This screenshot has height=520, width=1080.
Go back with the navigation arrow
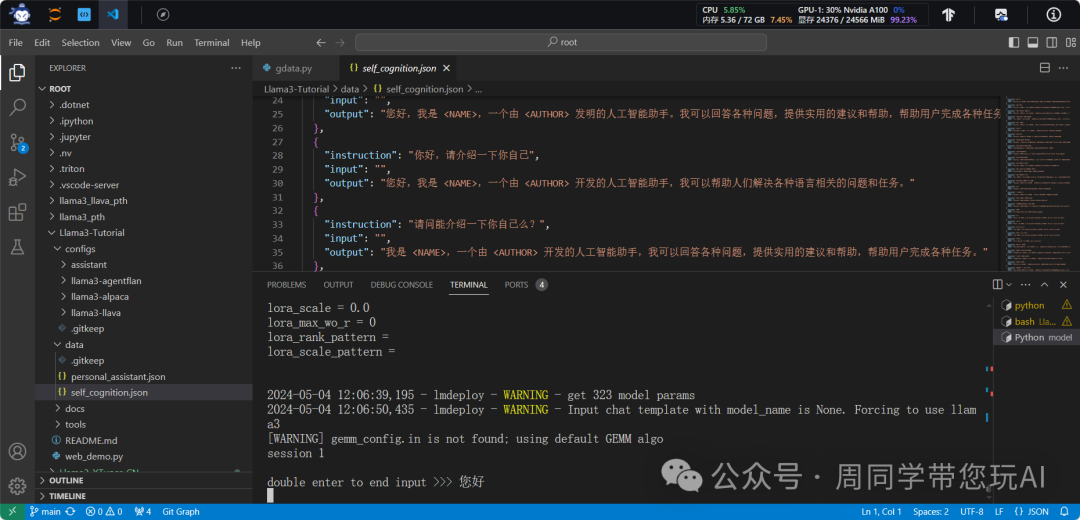click(x=320, y=42)
